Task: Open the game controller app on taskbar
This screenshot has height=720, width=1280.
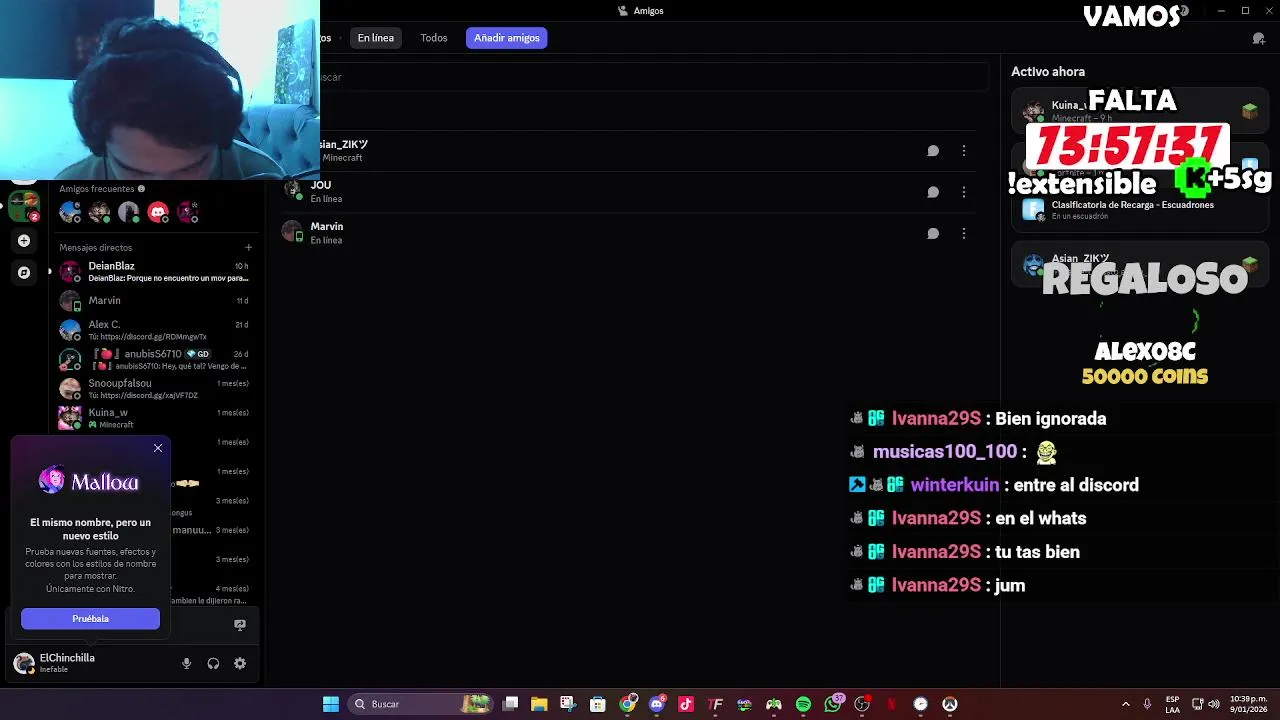Action: pos(774,704)
